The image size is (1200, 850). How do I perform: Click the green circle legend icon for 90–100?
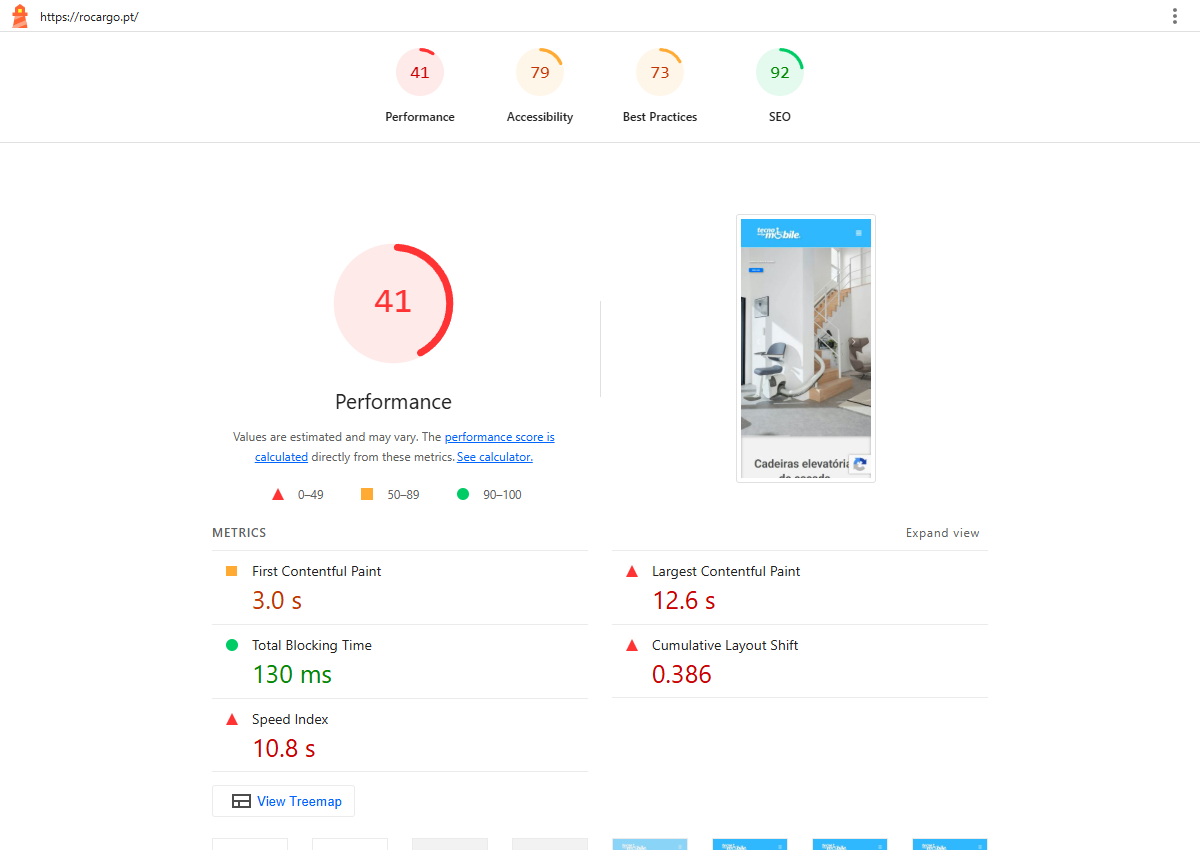click(463, 494)
